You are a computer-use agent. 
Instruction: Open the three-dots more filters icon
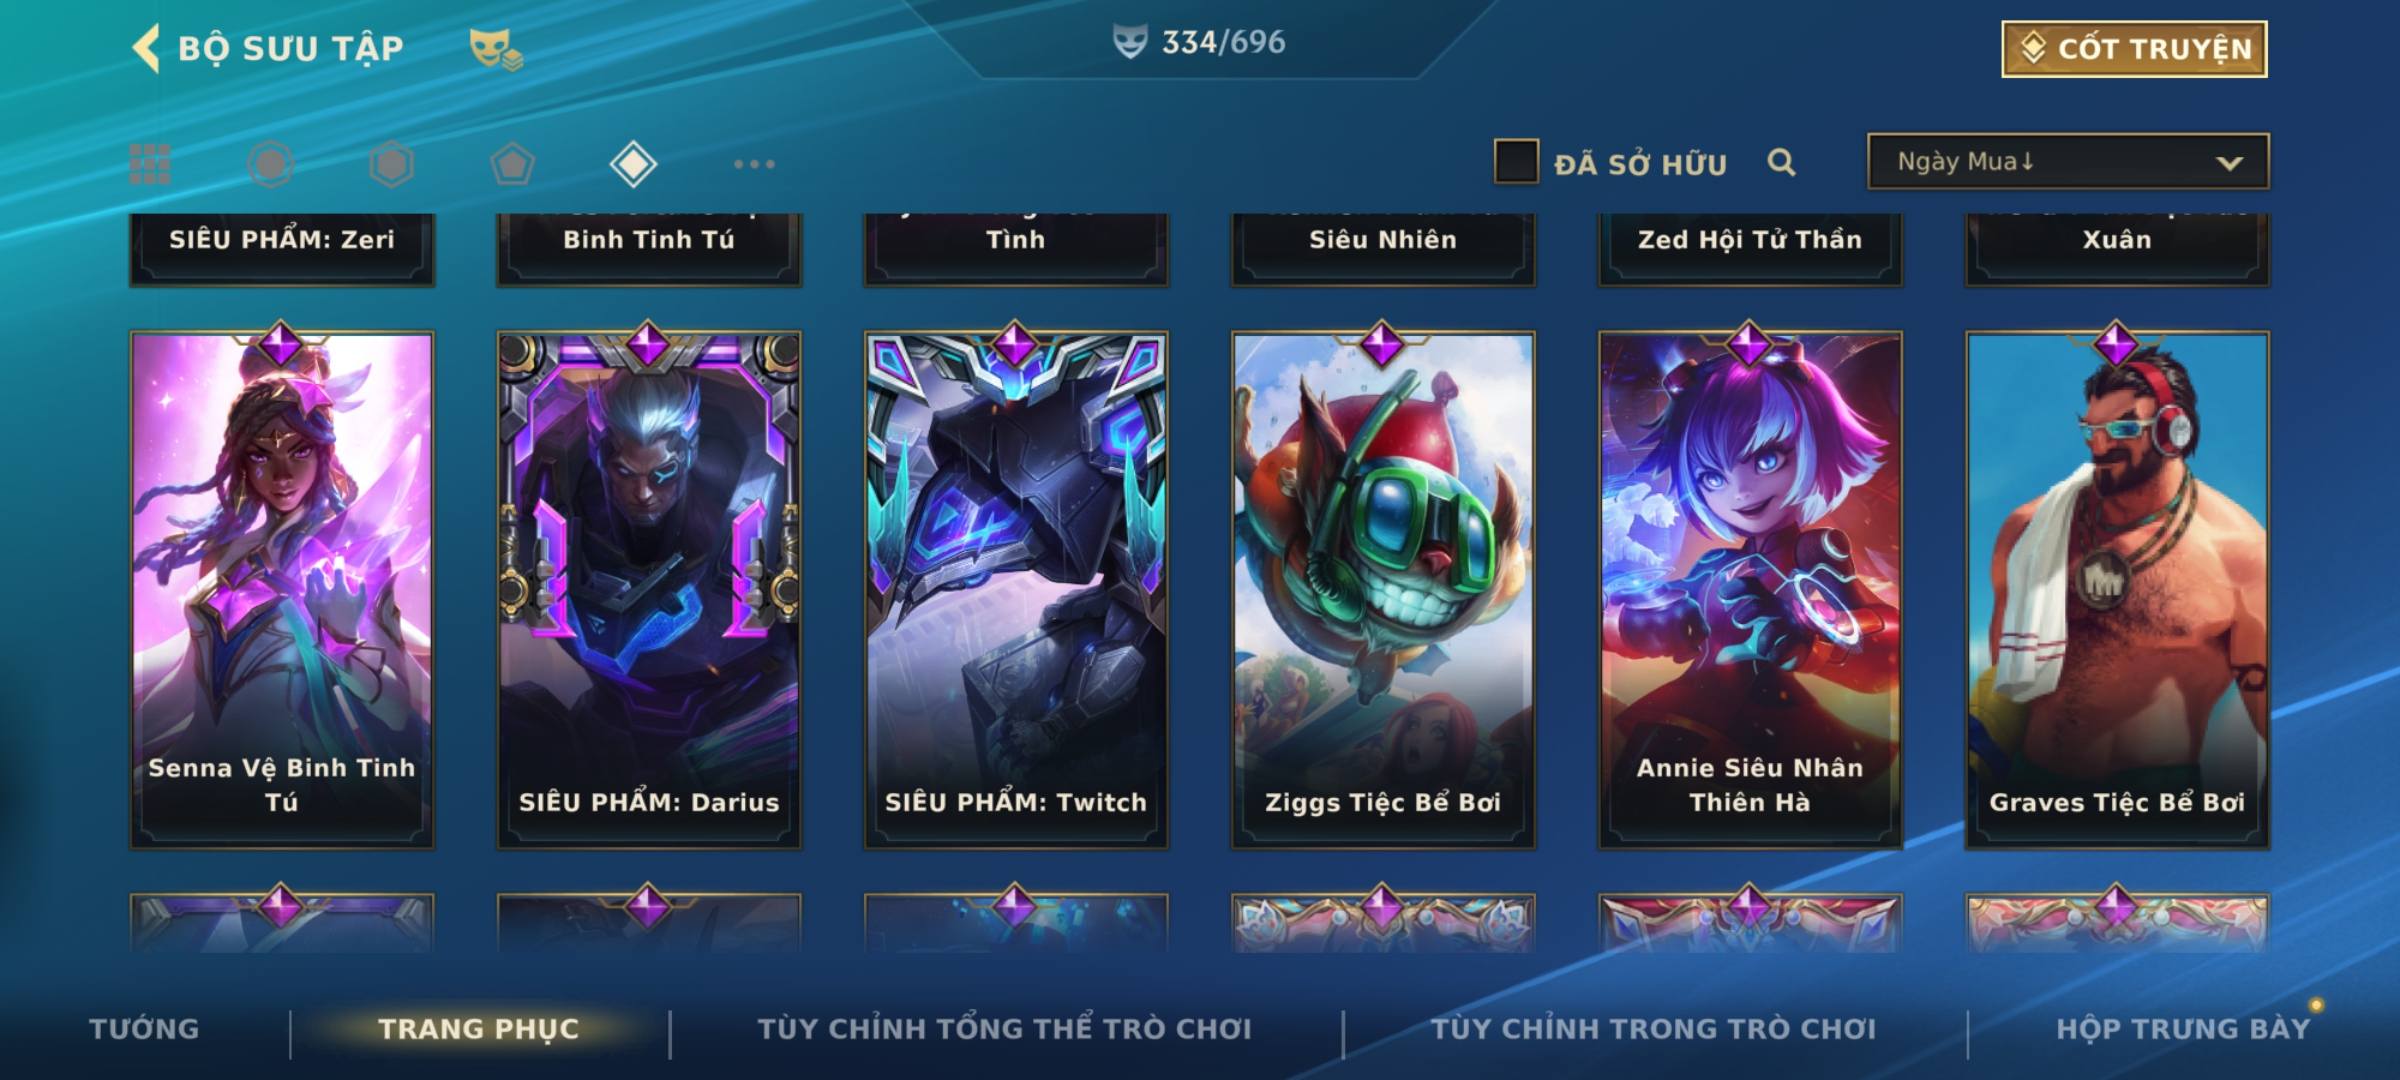coord(754,164)
